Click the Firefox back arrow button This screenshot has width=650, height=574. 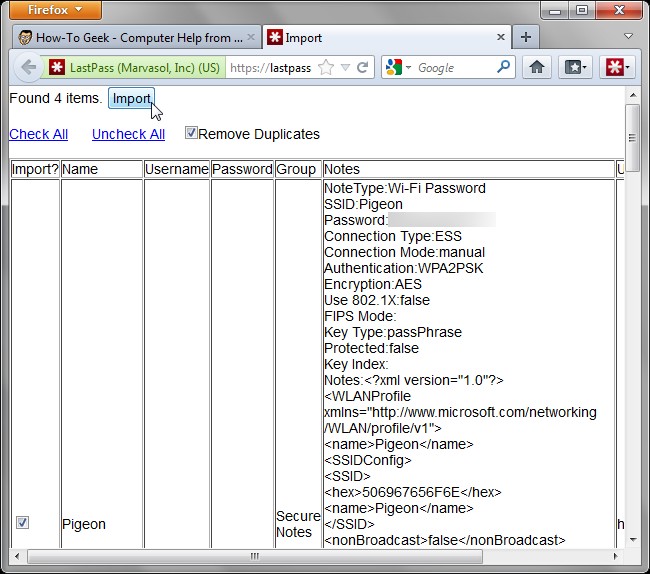(x=29, y=67)
